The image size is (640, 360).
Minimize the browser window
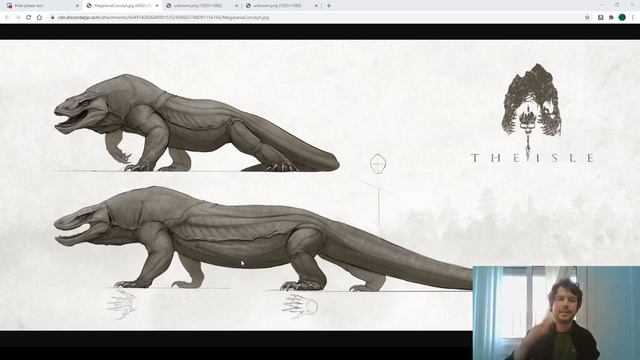pos(602,5)
